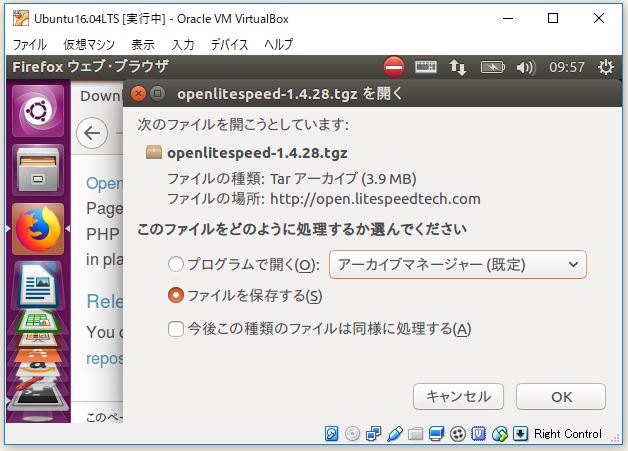628x451 pixels.
Task: Maximize the VirtualBox window
Action: 553,18
